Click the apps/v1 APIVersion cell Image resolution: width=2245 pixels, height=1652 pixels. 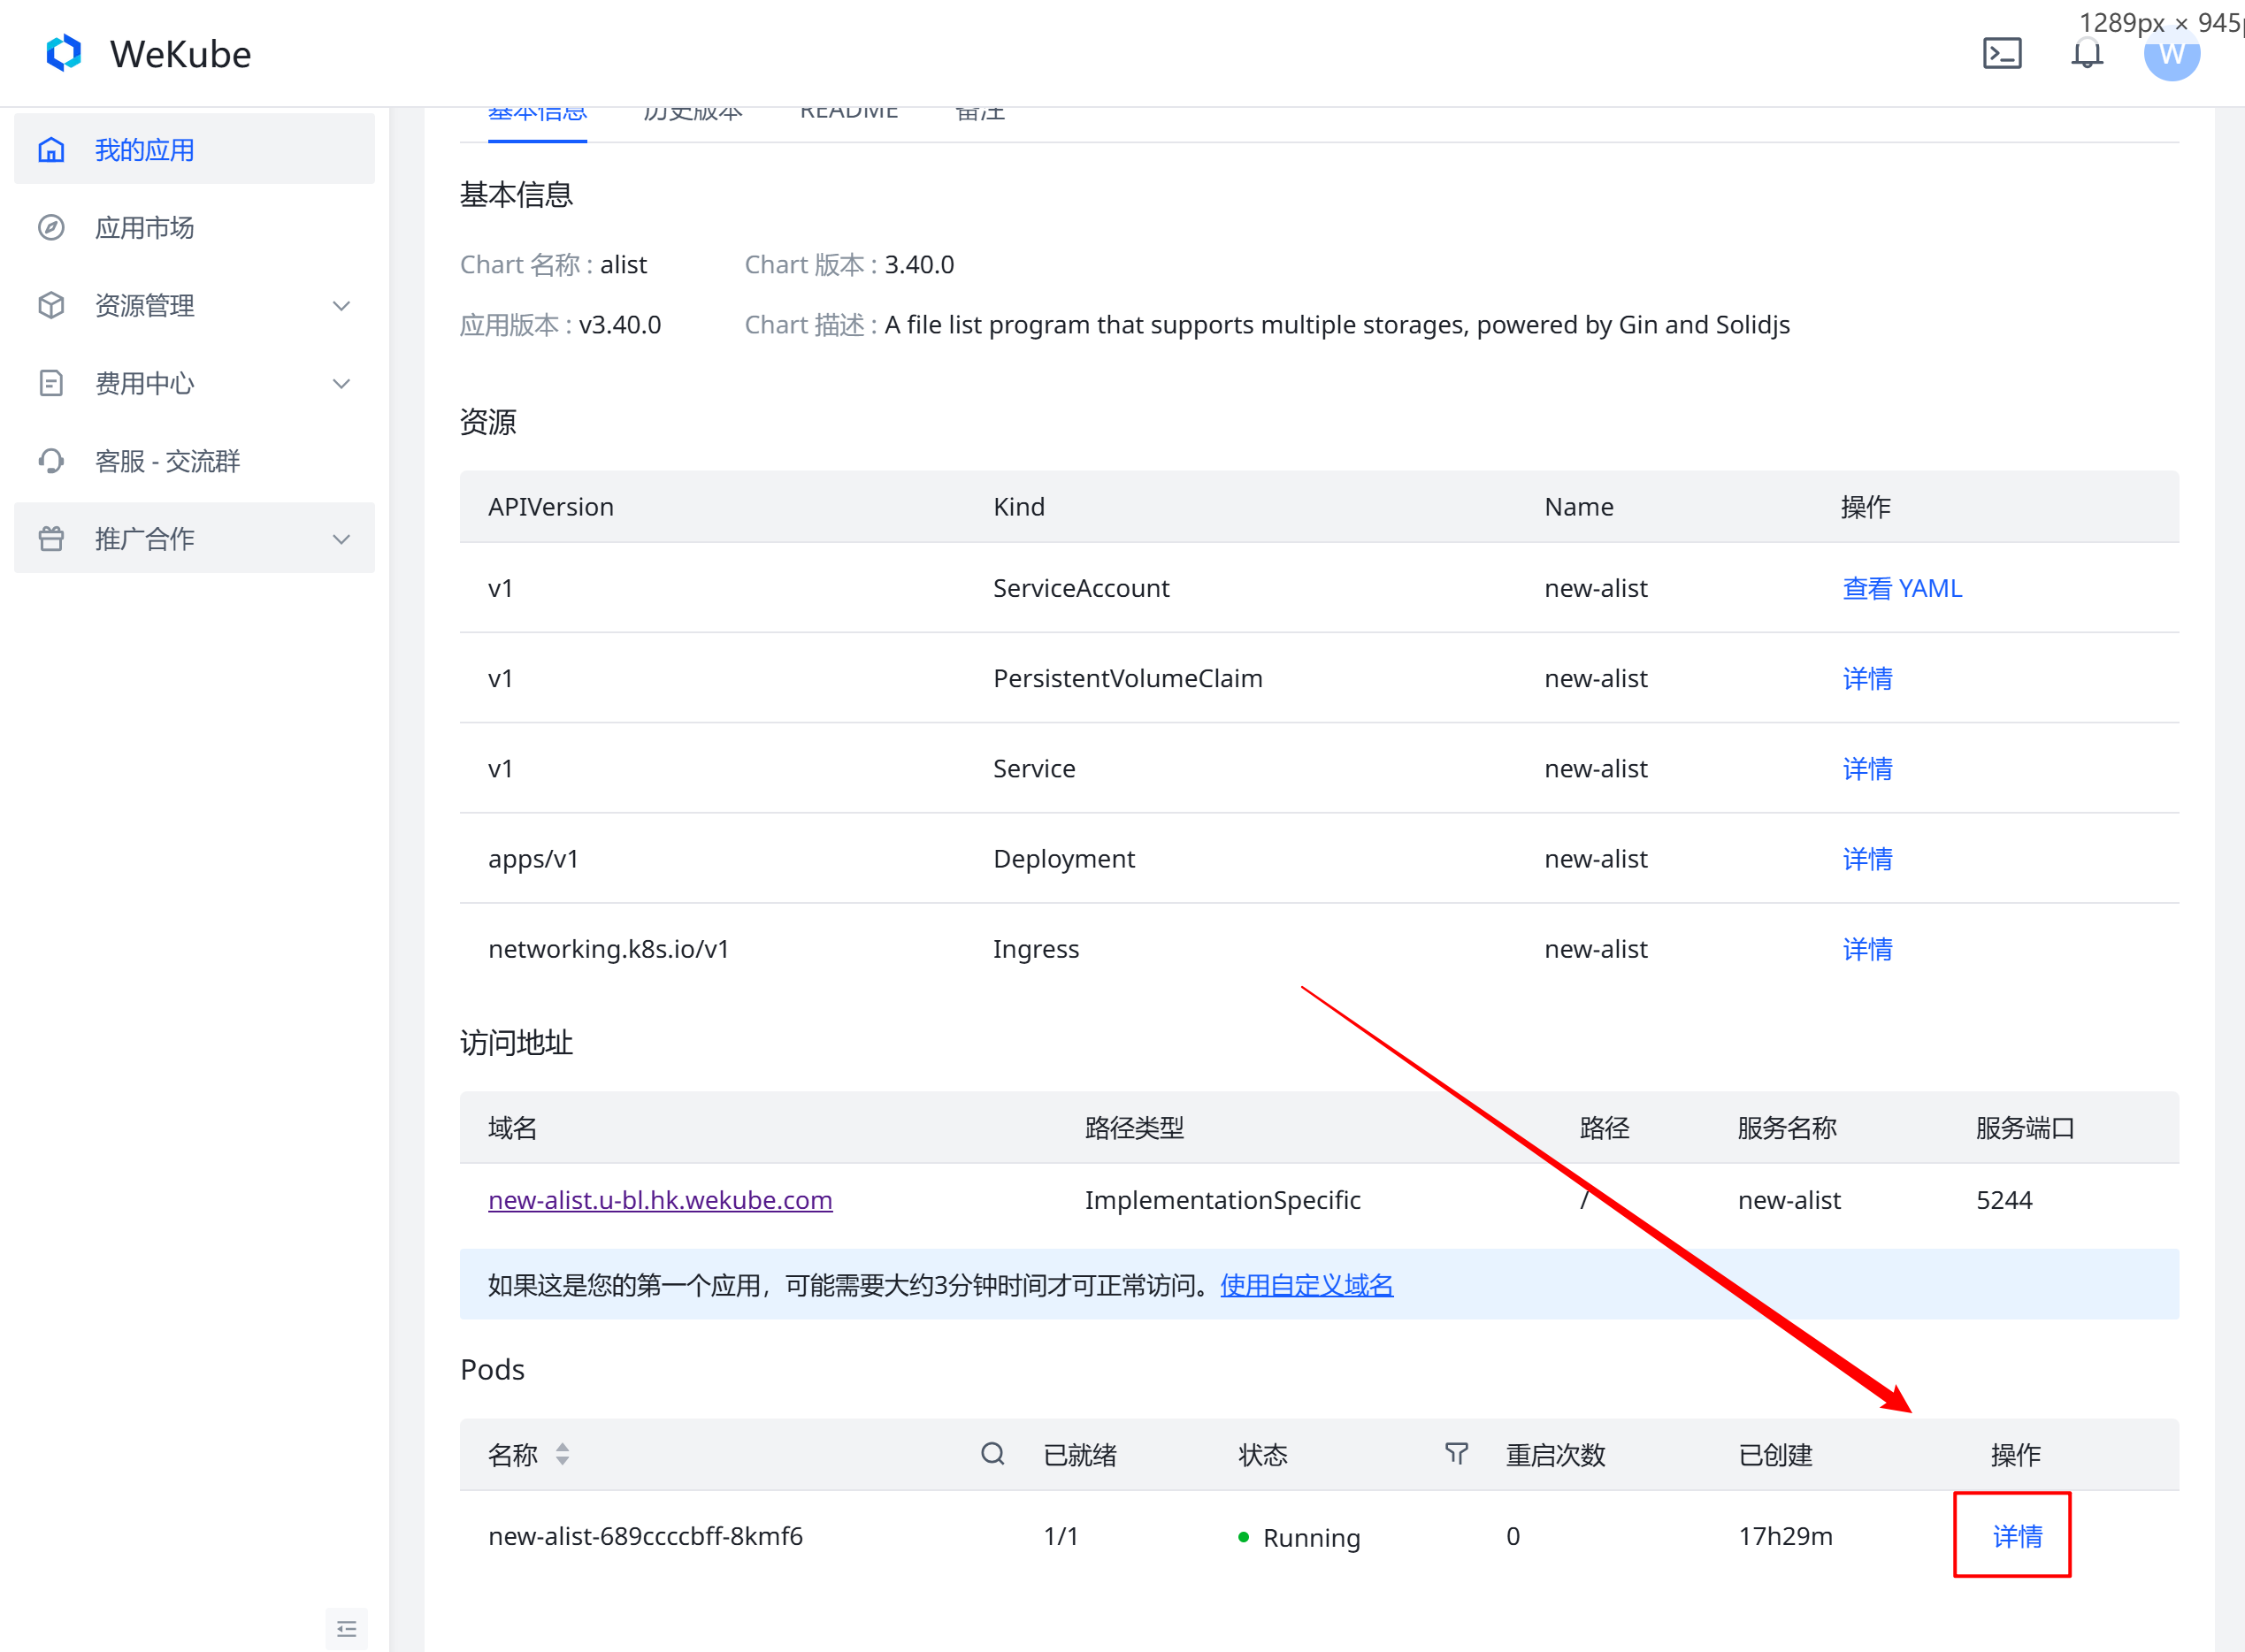(533, 858)
